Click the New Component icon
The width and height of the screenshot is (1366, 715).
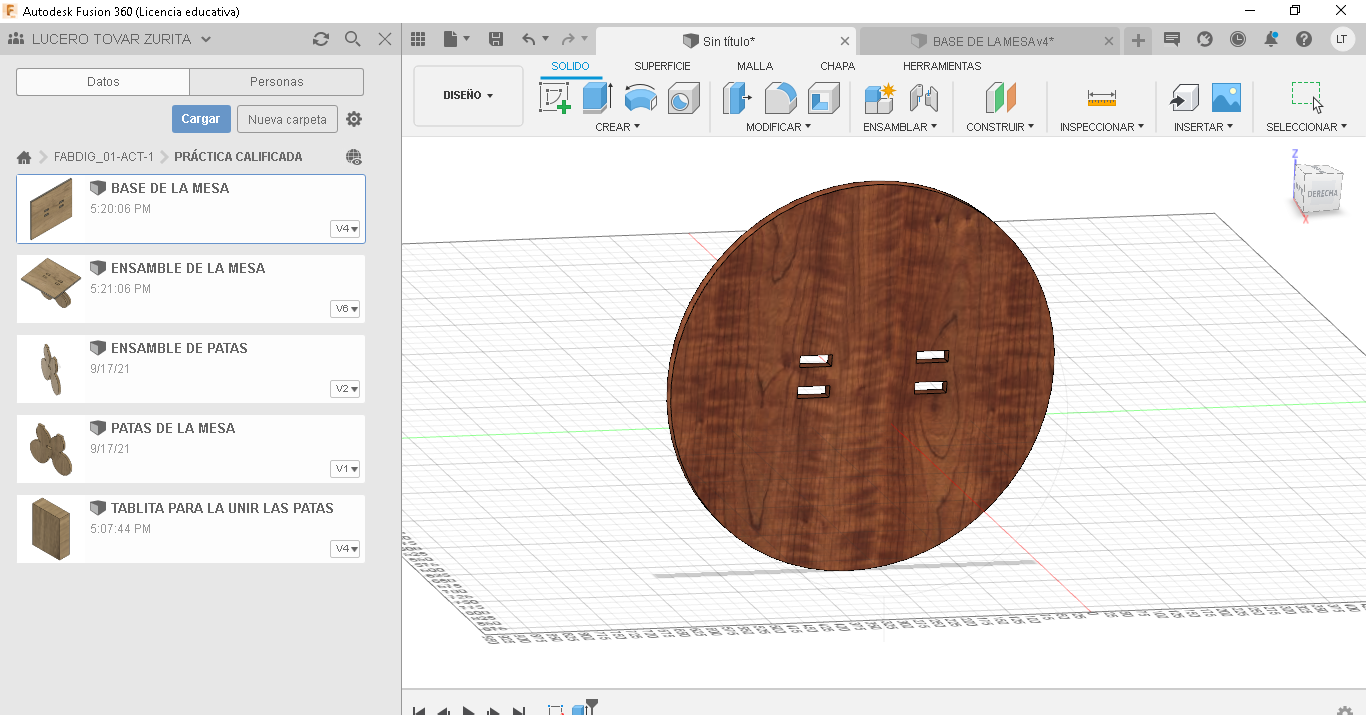pyautogui.click(x=880, y=98)
